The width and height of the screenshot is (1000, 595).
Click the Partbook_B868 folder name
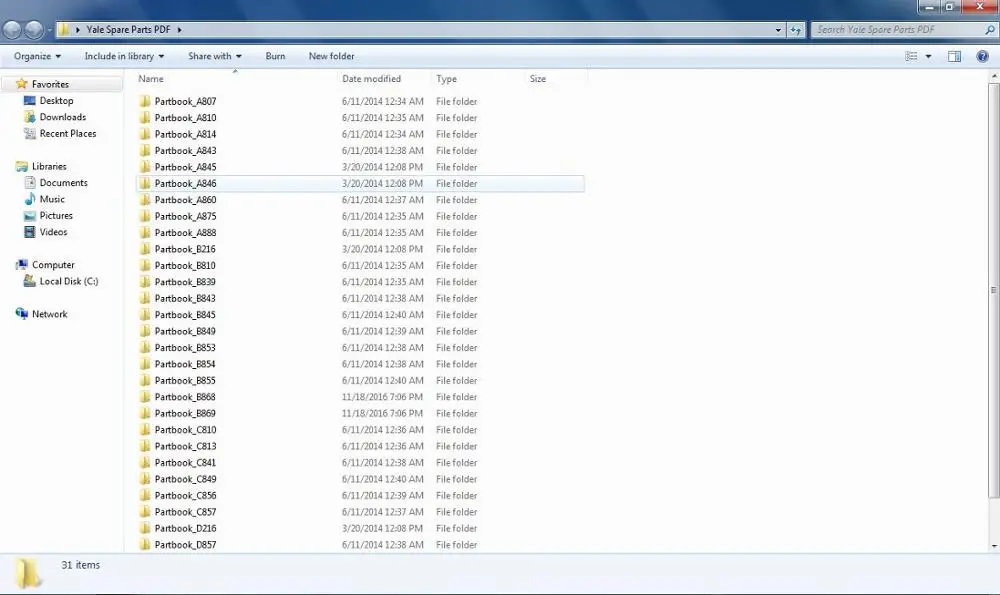pos(185,397)
